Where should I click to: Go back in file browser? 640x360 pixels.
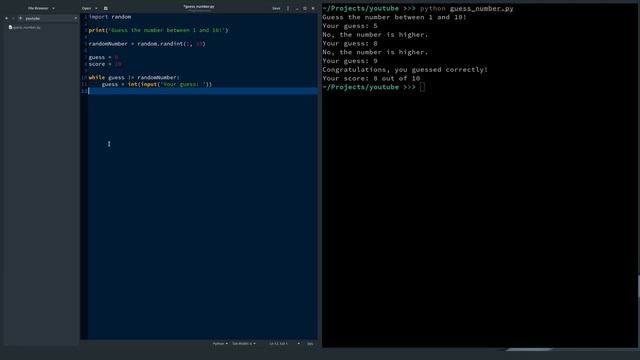click(7, 18)
